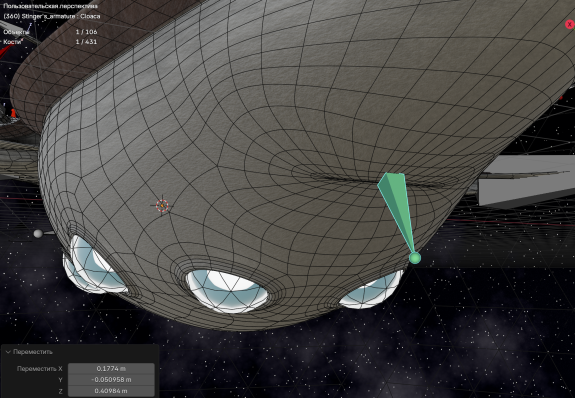
Task: Click the Y translation value field
Action: coord(111,380)
